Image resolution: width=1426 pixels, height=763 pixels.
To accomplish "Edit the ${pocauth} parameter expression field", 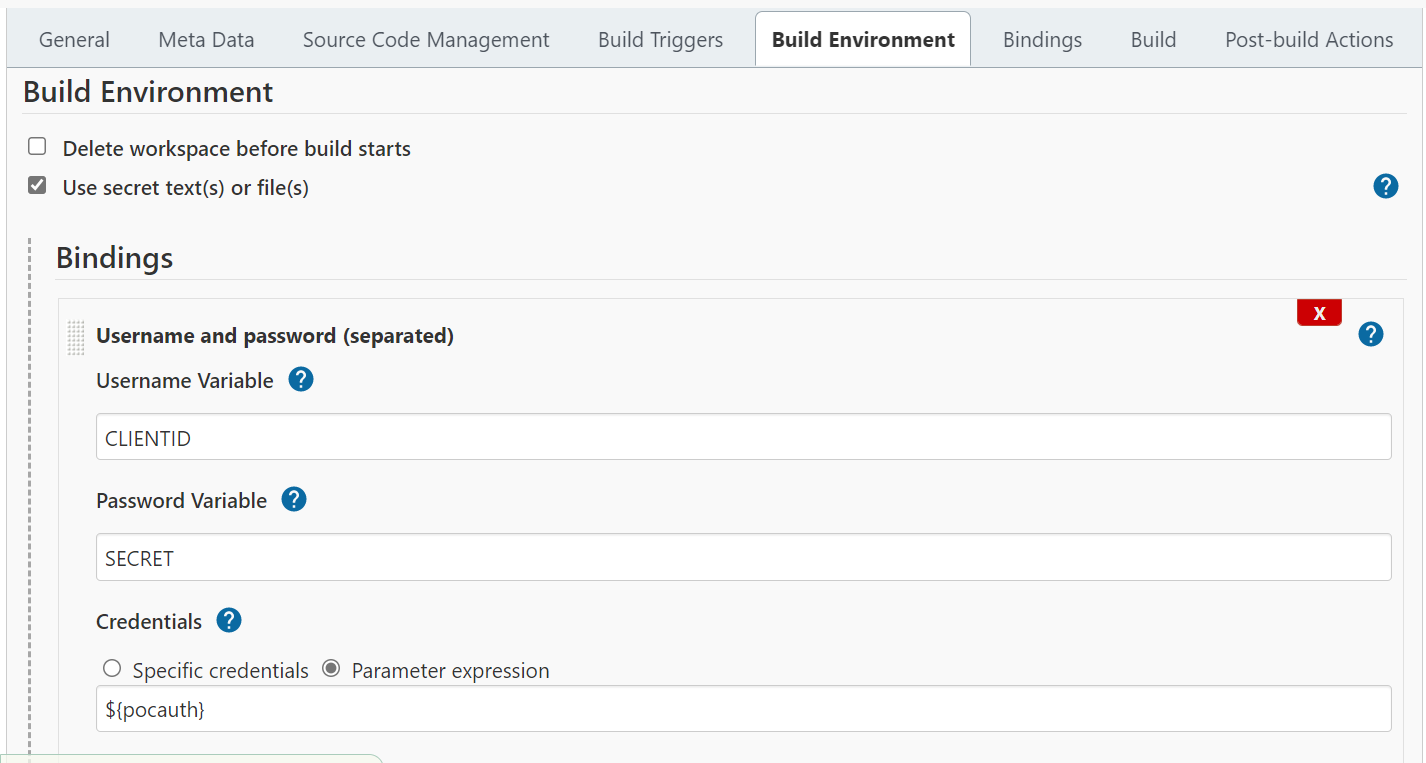I will pos(743,709).
